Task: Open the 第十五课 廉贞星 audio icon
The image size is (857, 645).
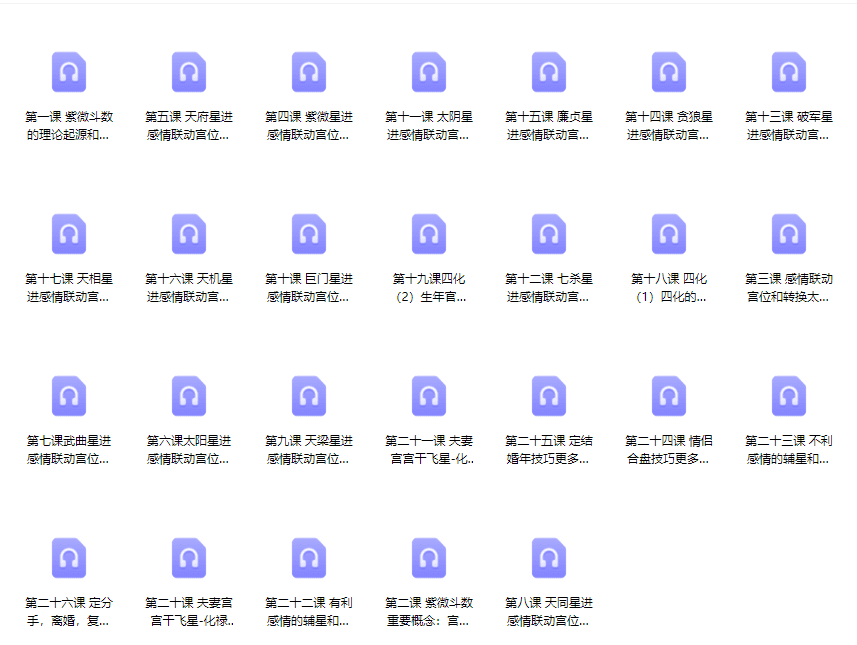Action: pos(549,73)
